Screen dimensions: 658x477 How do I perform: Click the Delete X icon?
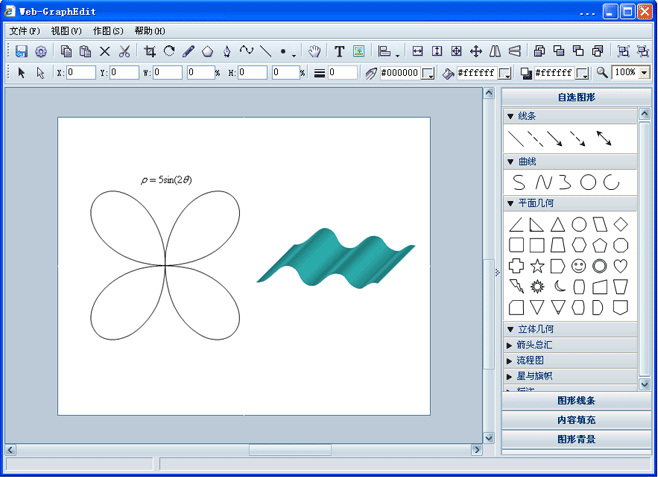tap(104, 52)
